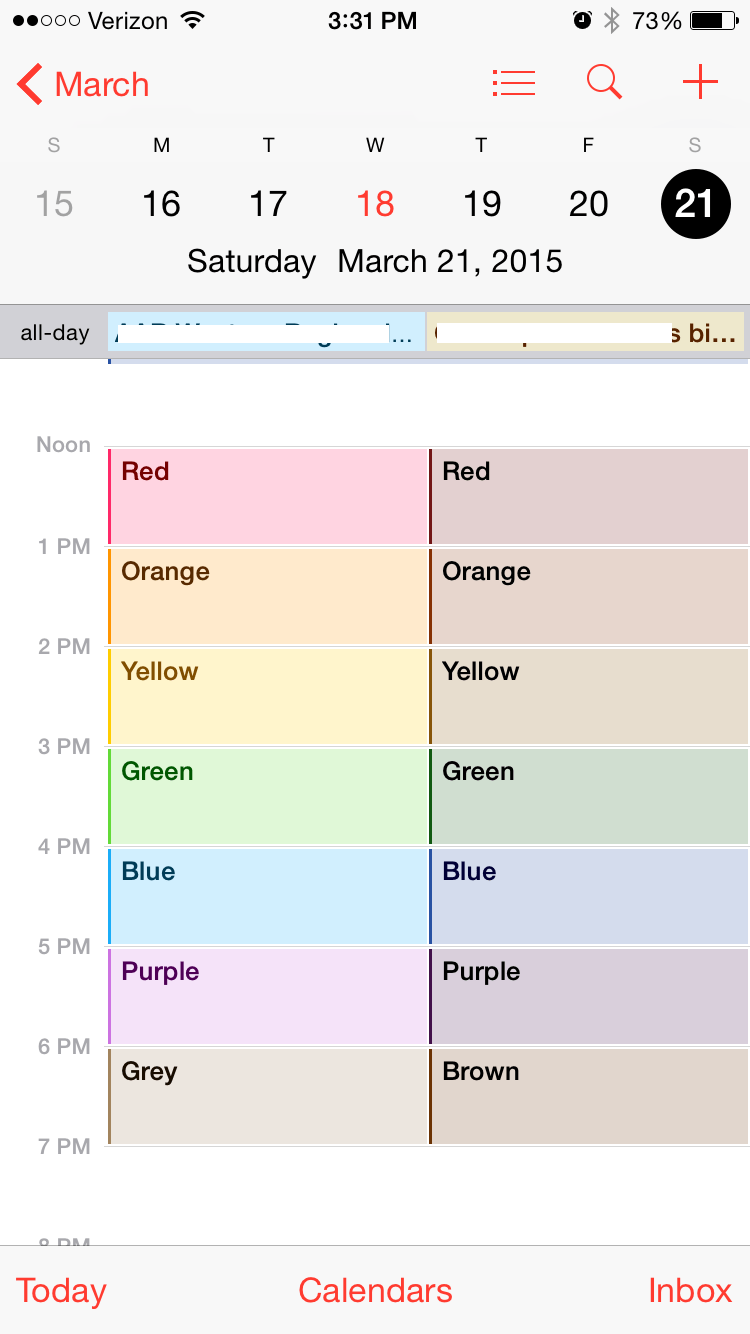The width and height of the screenshot is (750, 1334).
Task: Open the Grey event at 6 PM
Action: pos(268,1096)
